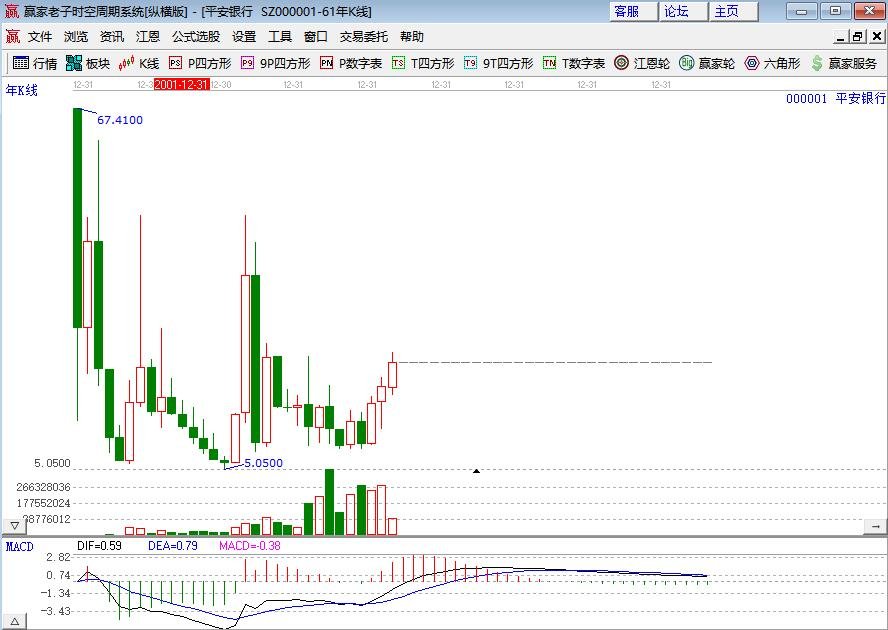Click the 000001 平安银行 stock name

pos(835,99)
